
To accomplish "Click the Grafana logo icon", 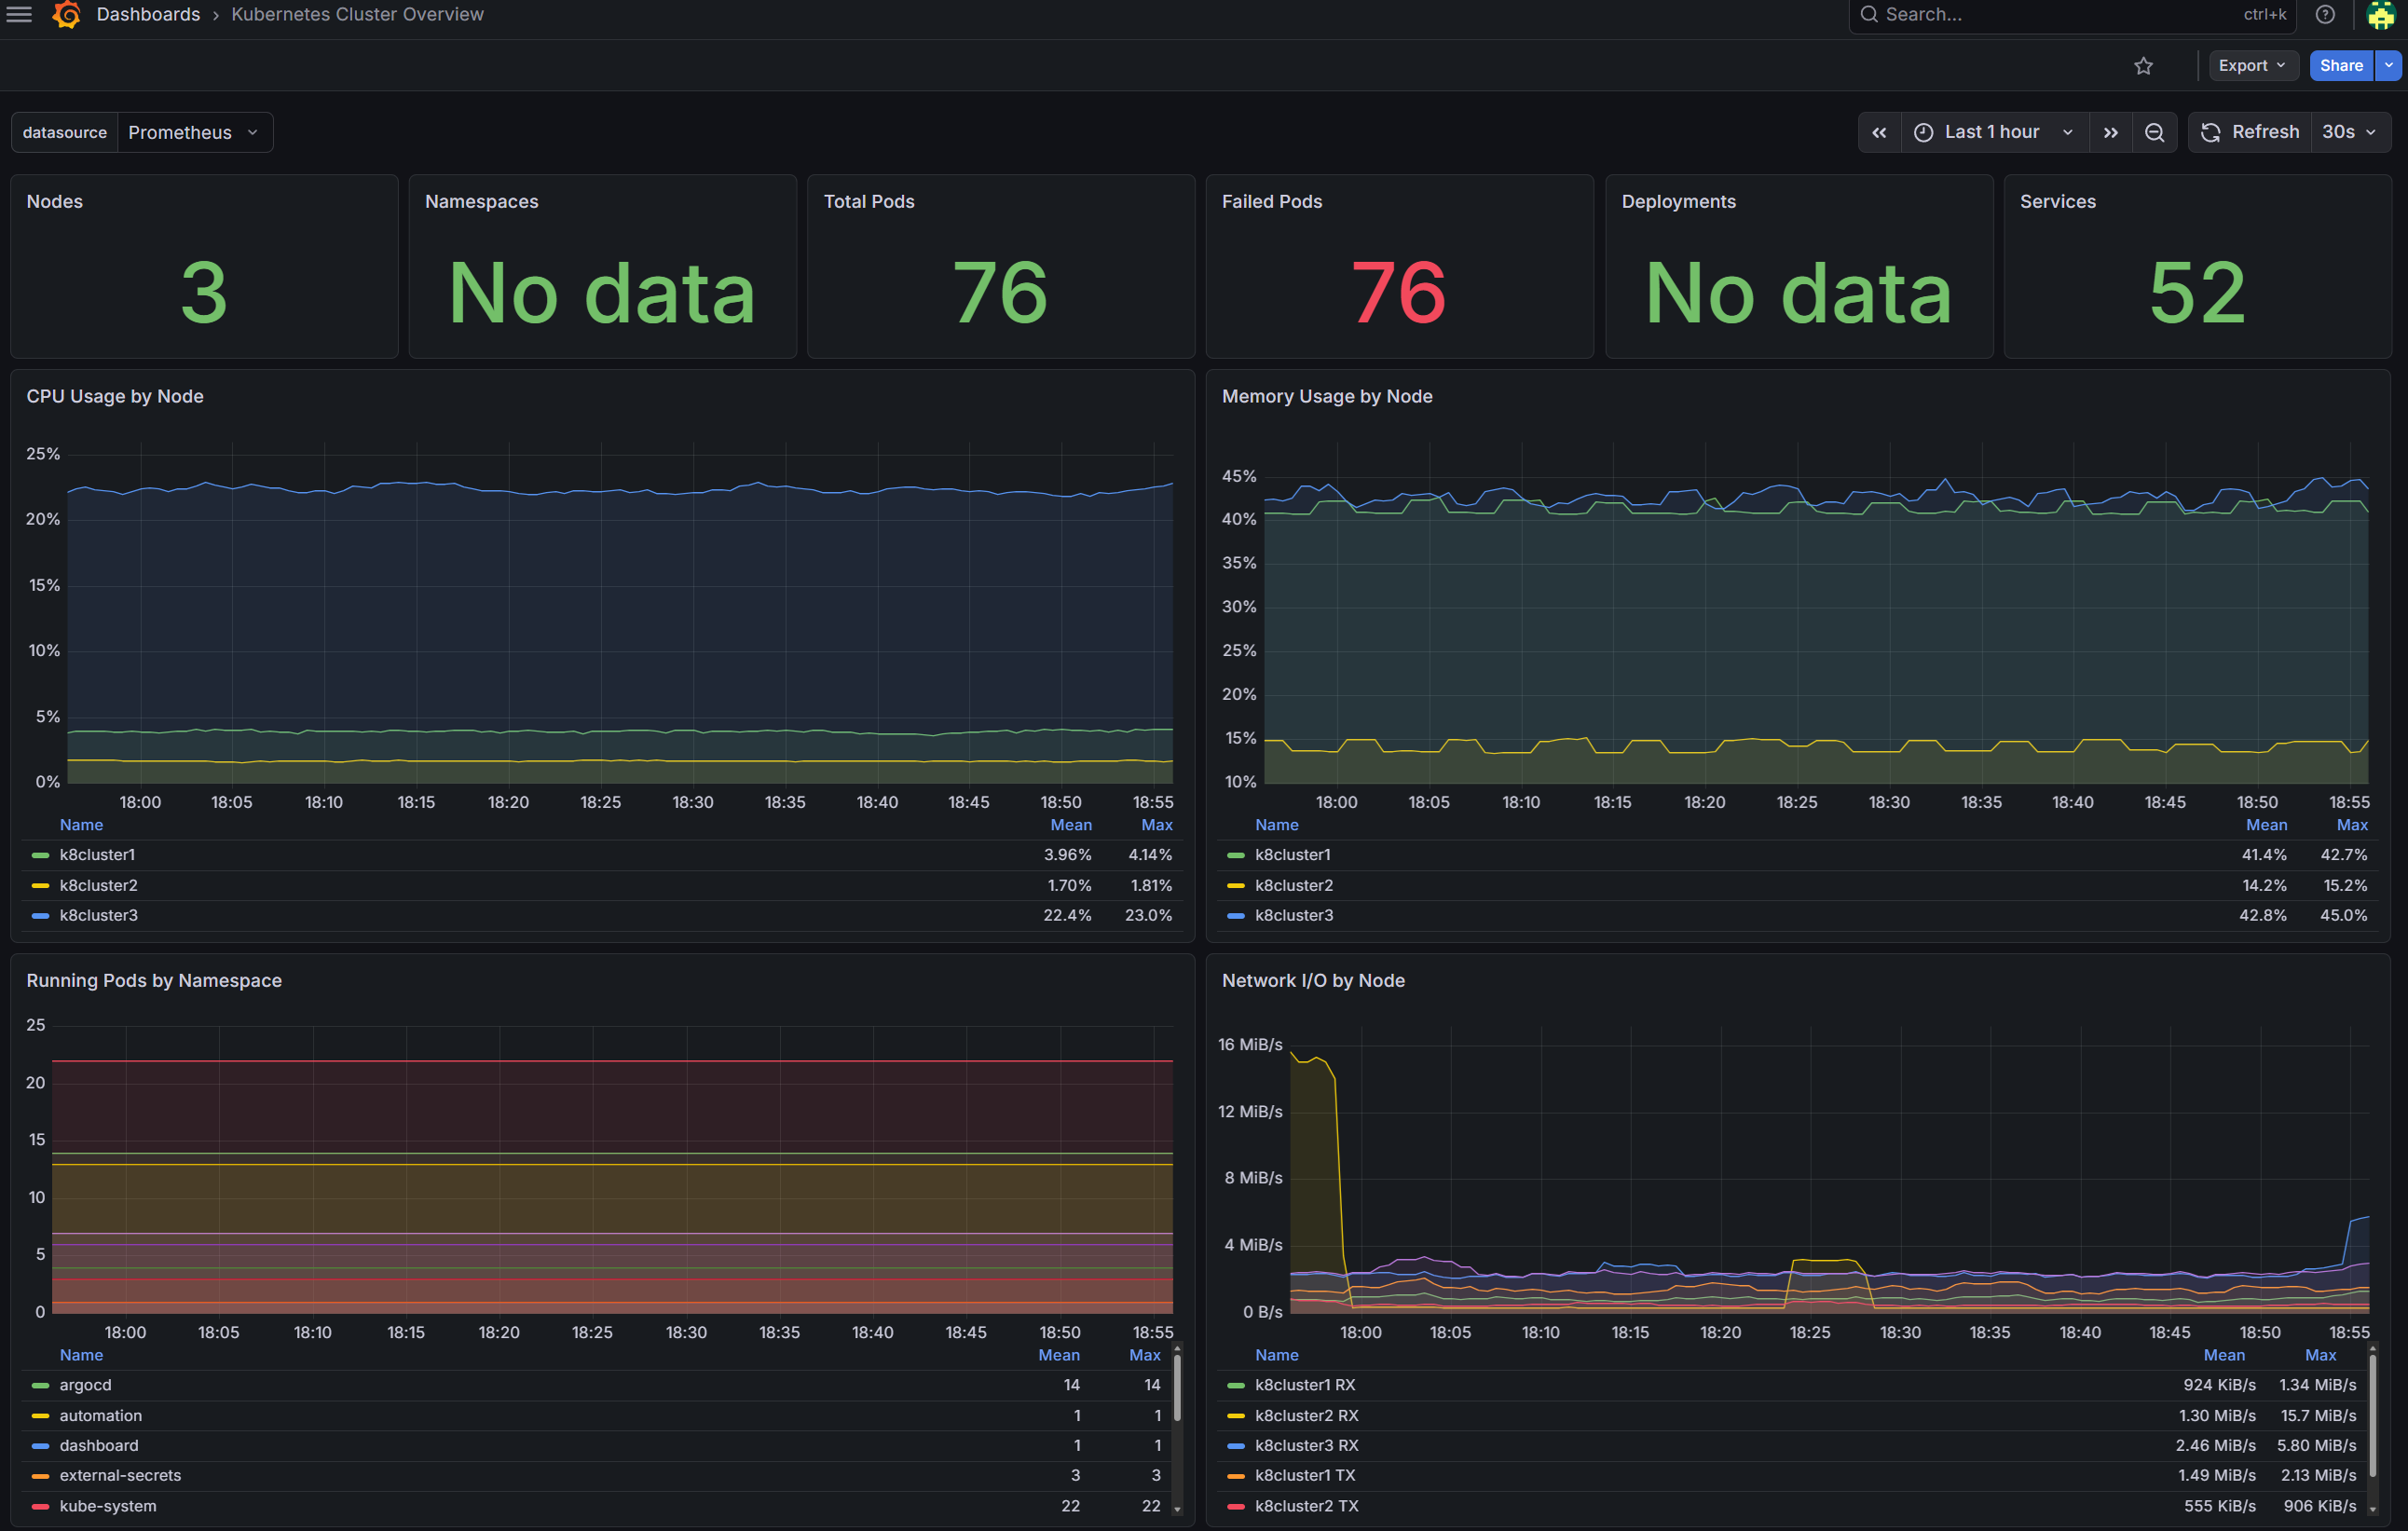I will tap(67, 14).
